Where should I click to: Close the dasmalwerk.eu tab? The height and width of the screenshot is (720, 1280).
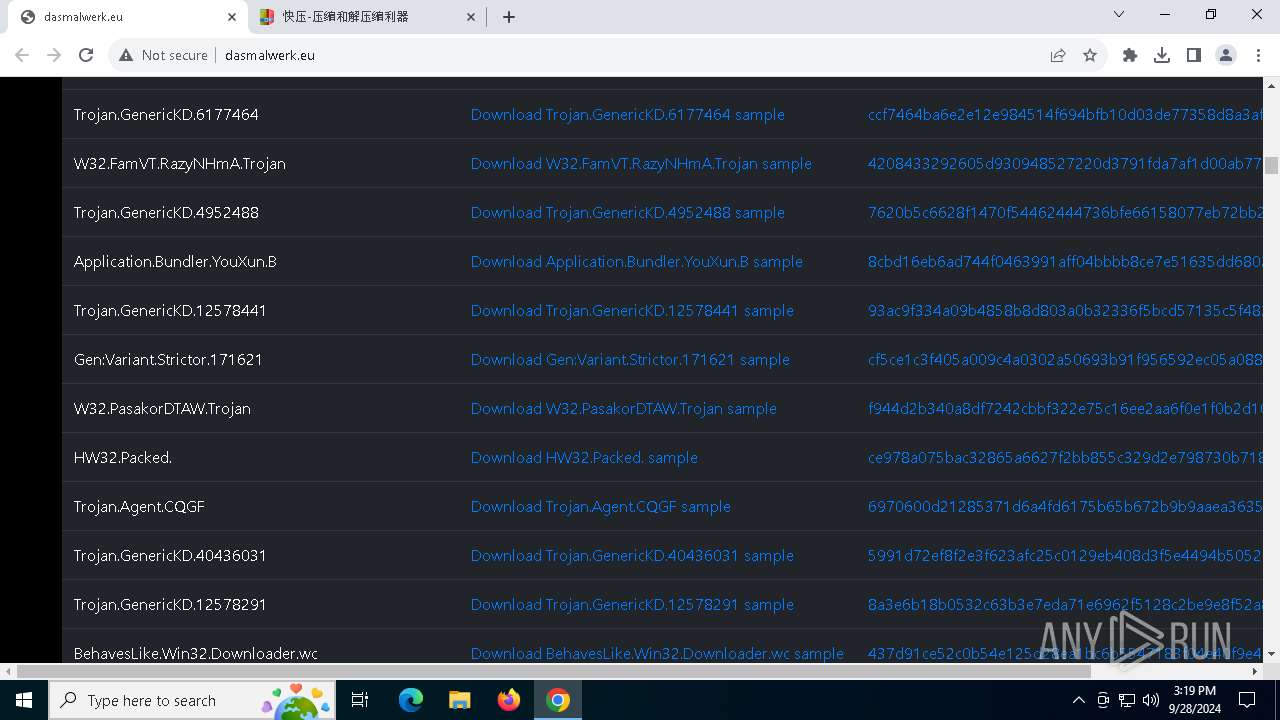(231, 16)
